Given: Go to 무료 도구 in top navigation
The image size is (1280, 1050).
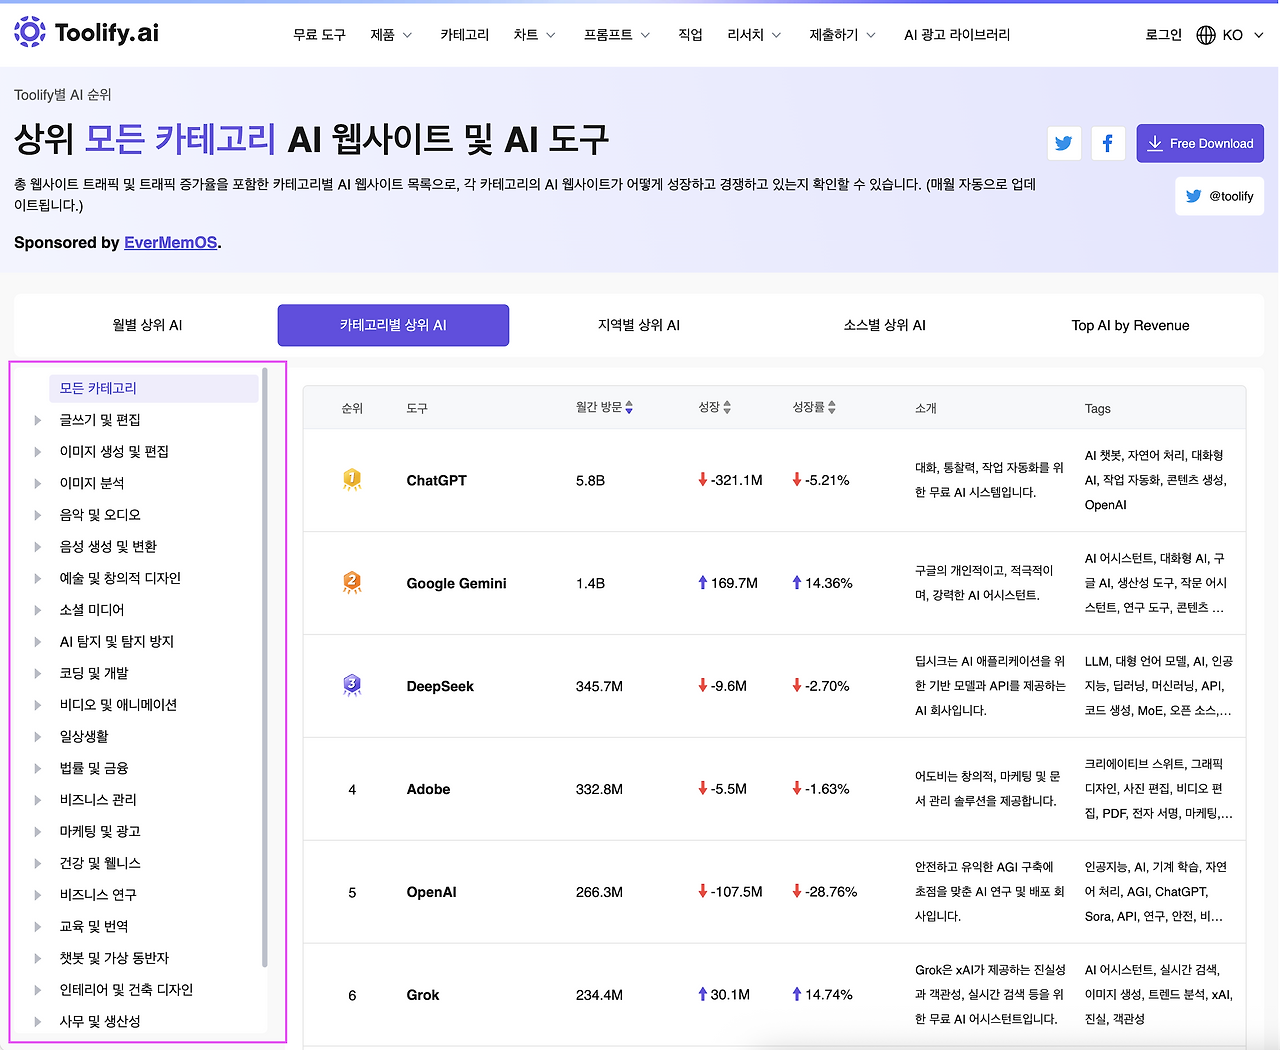Looking at the screenshot, I should coord(319,35).
